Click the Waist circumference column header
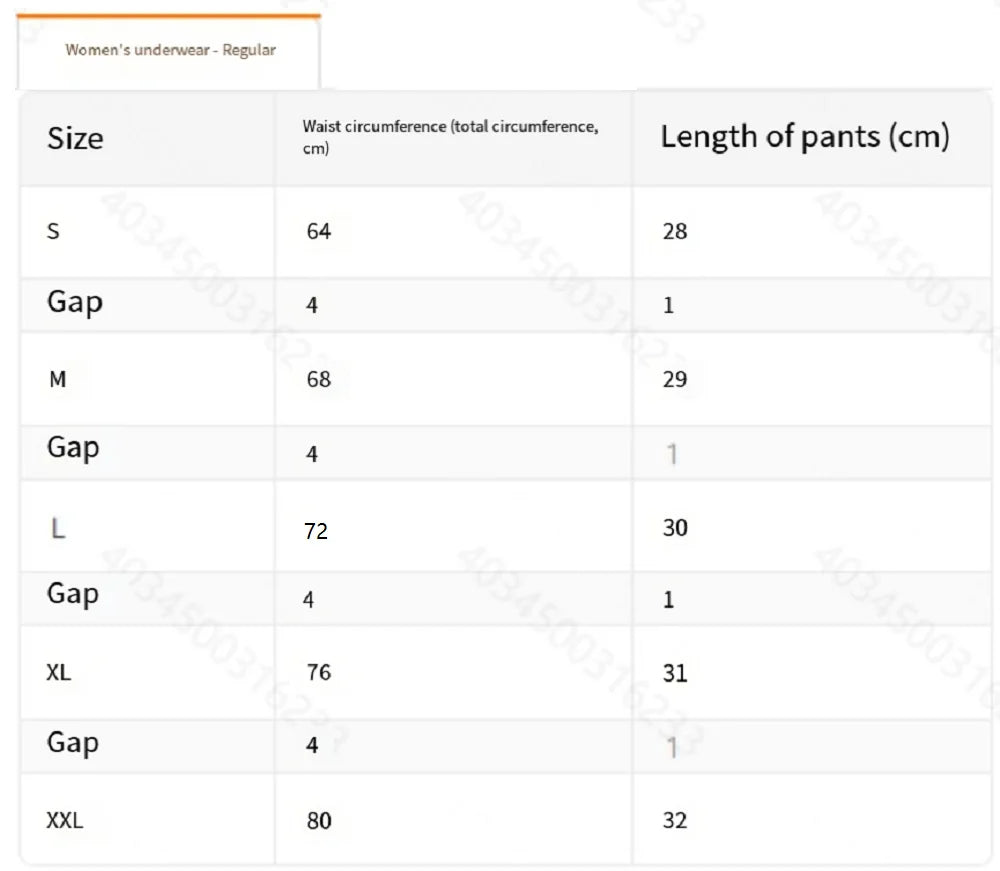Image resolution: width=1000 pixels, height=871 pixels. point(450,138)
